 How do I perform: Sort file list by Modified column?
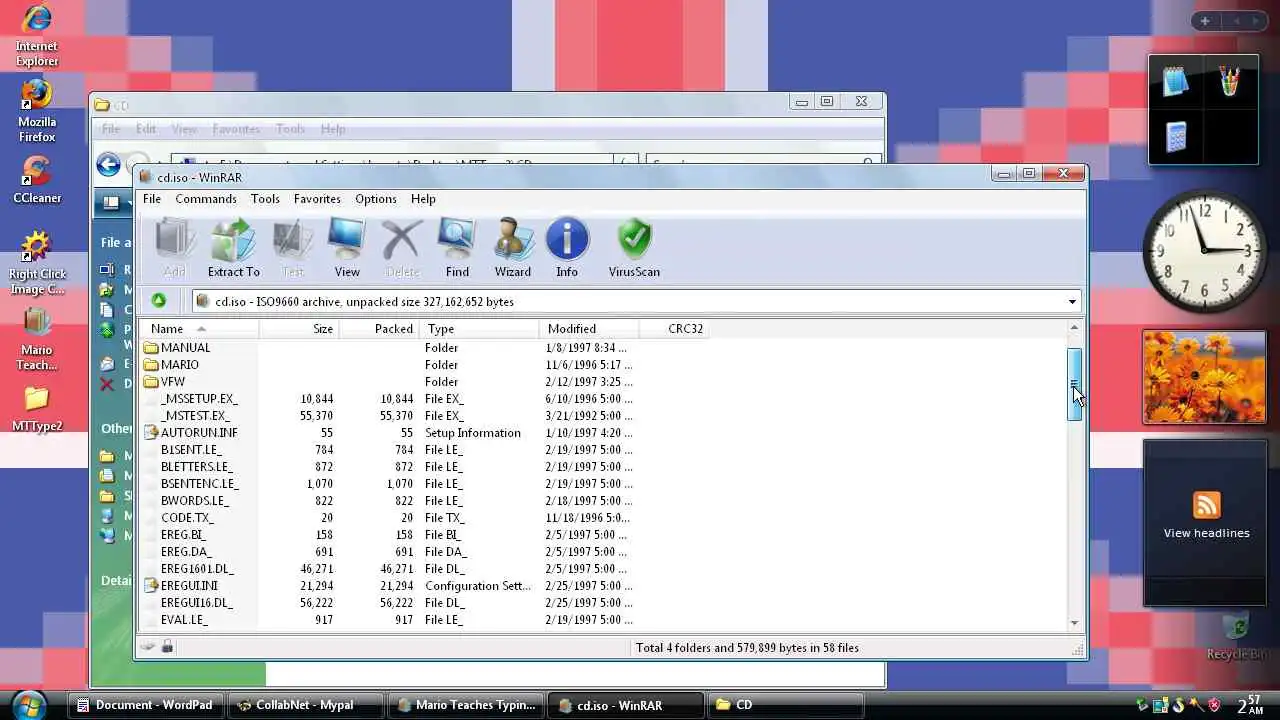click(589, 329)
